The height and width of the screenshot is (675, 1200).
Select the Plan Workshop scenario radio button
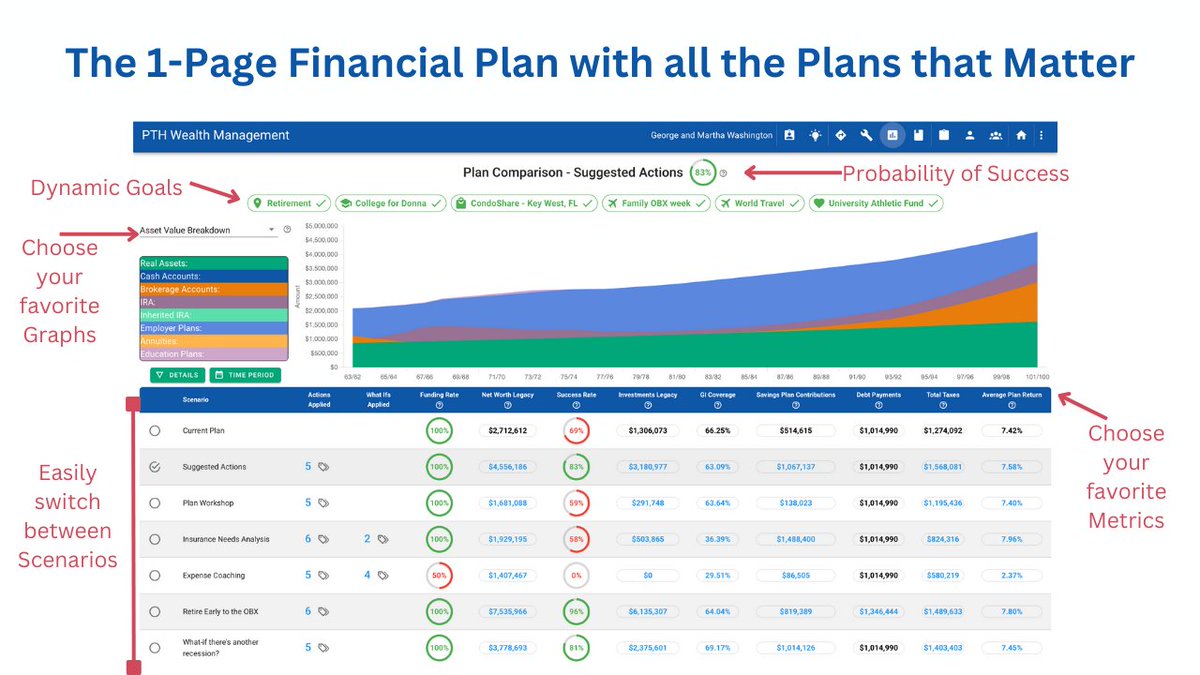tap(154, 503)
